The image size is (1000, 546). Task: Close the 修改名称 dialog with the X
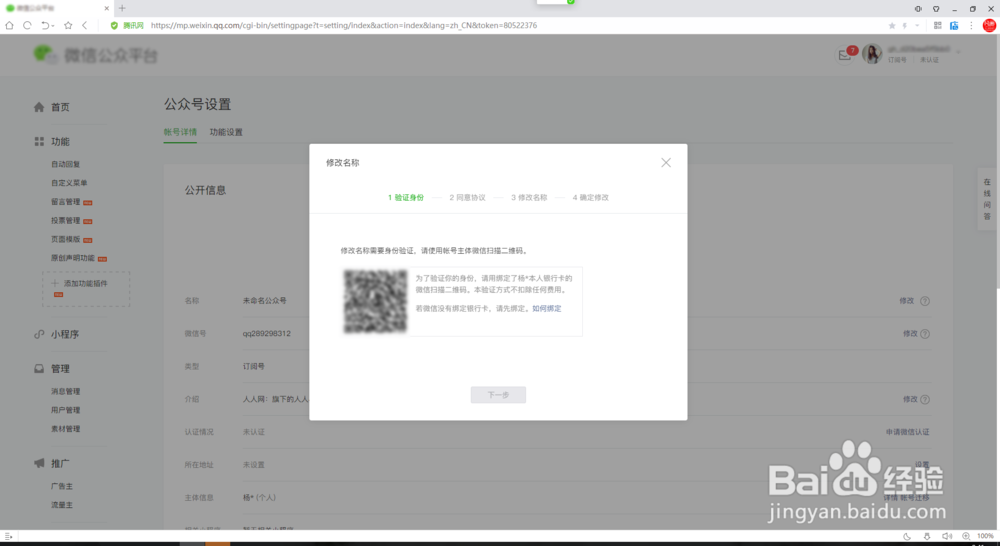click(x=666, y=163)
